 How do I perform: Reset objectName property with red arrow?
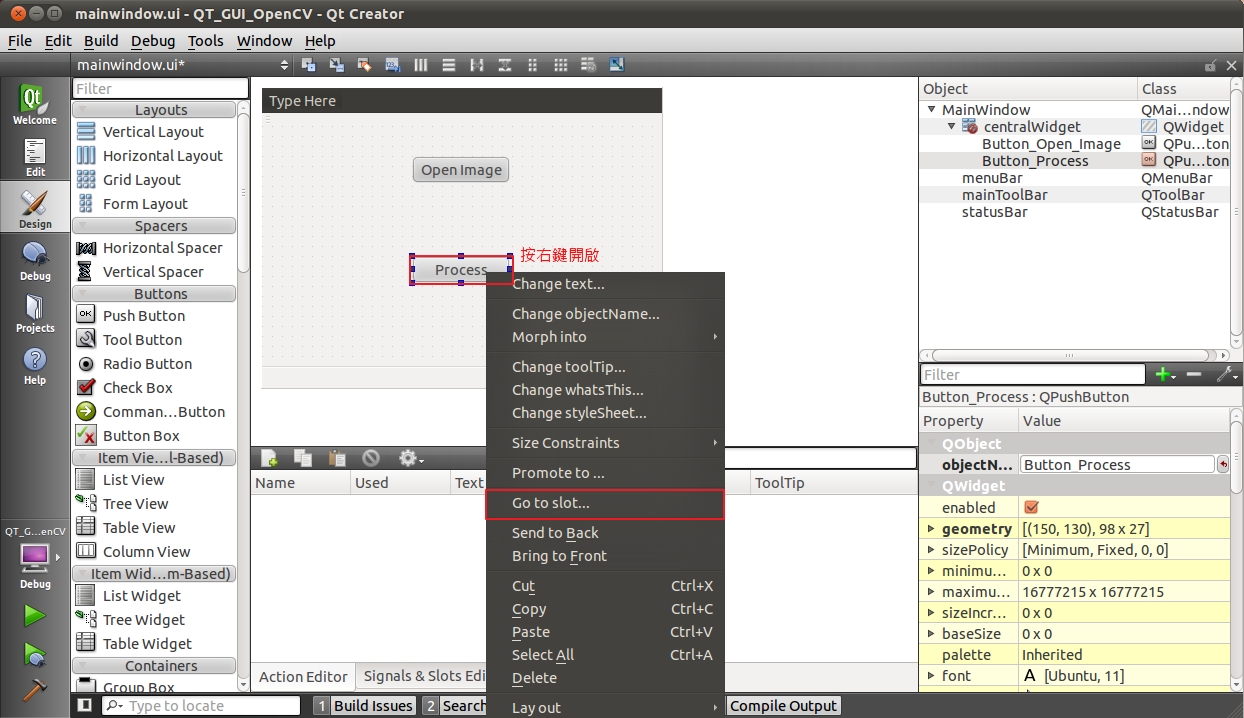(1224, 465)
